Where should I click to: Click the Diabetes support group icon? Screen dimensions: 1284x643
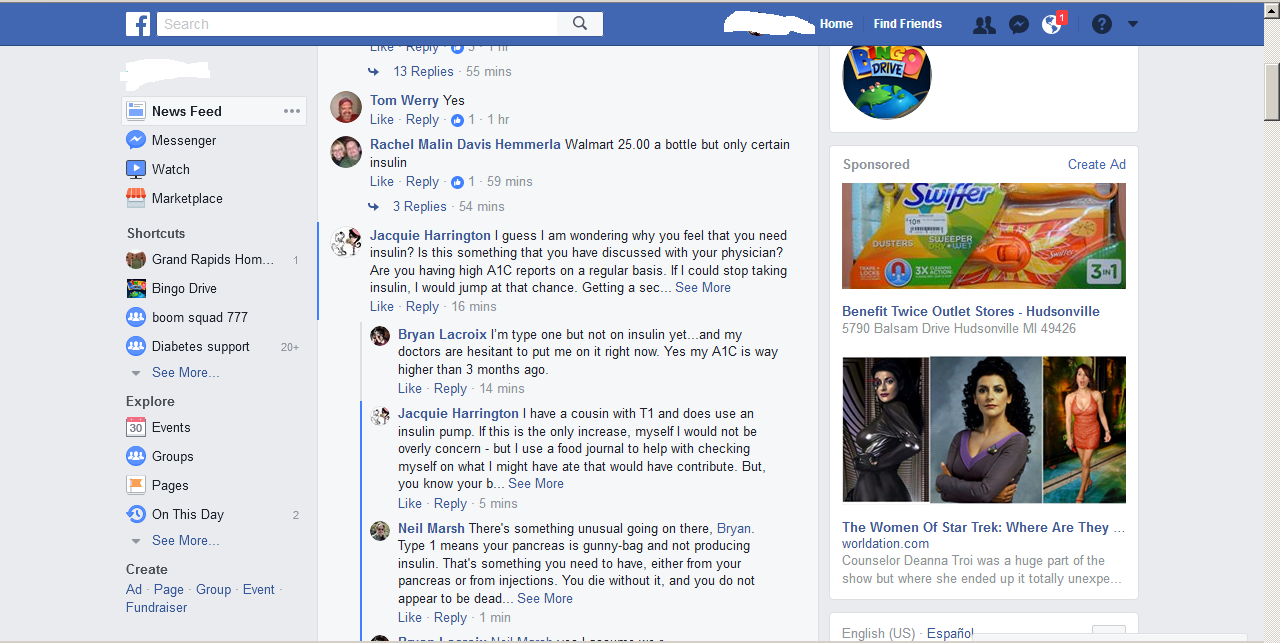(x=136, y=346)
